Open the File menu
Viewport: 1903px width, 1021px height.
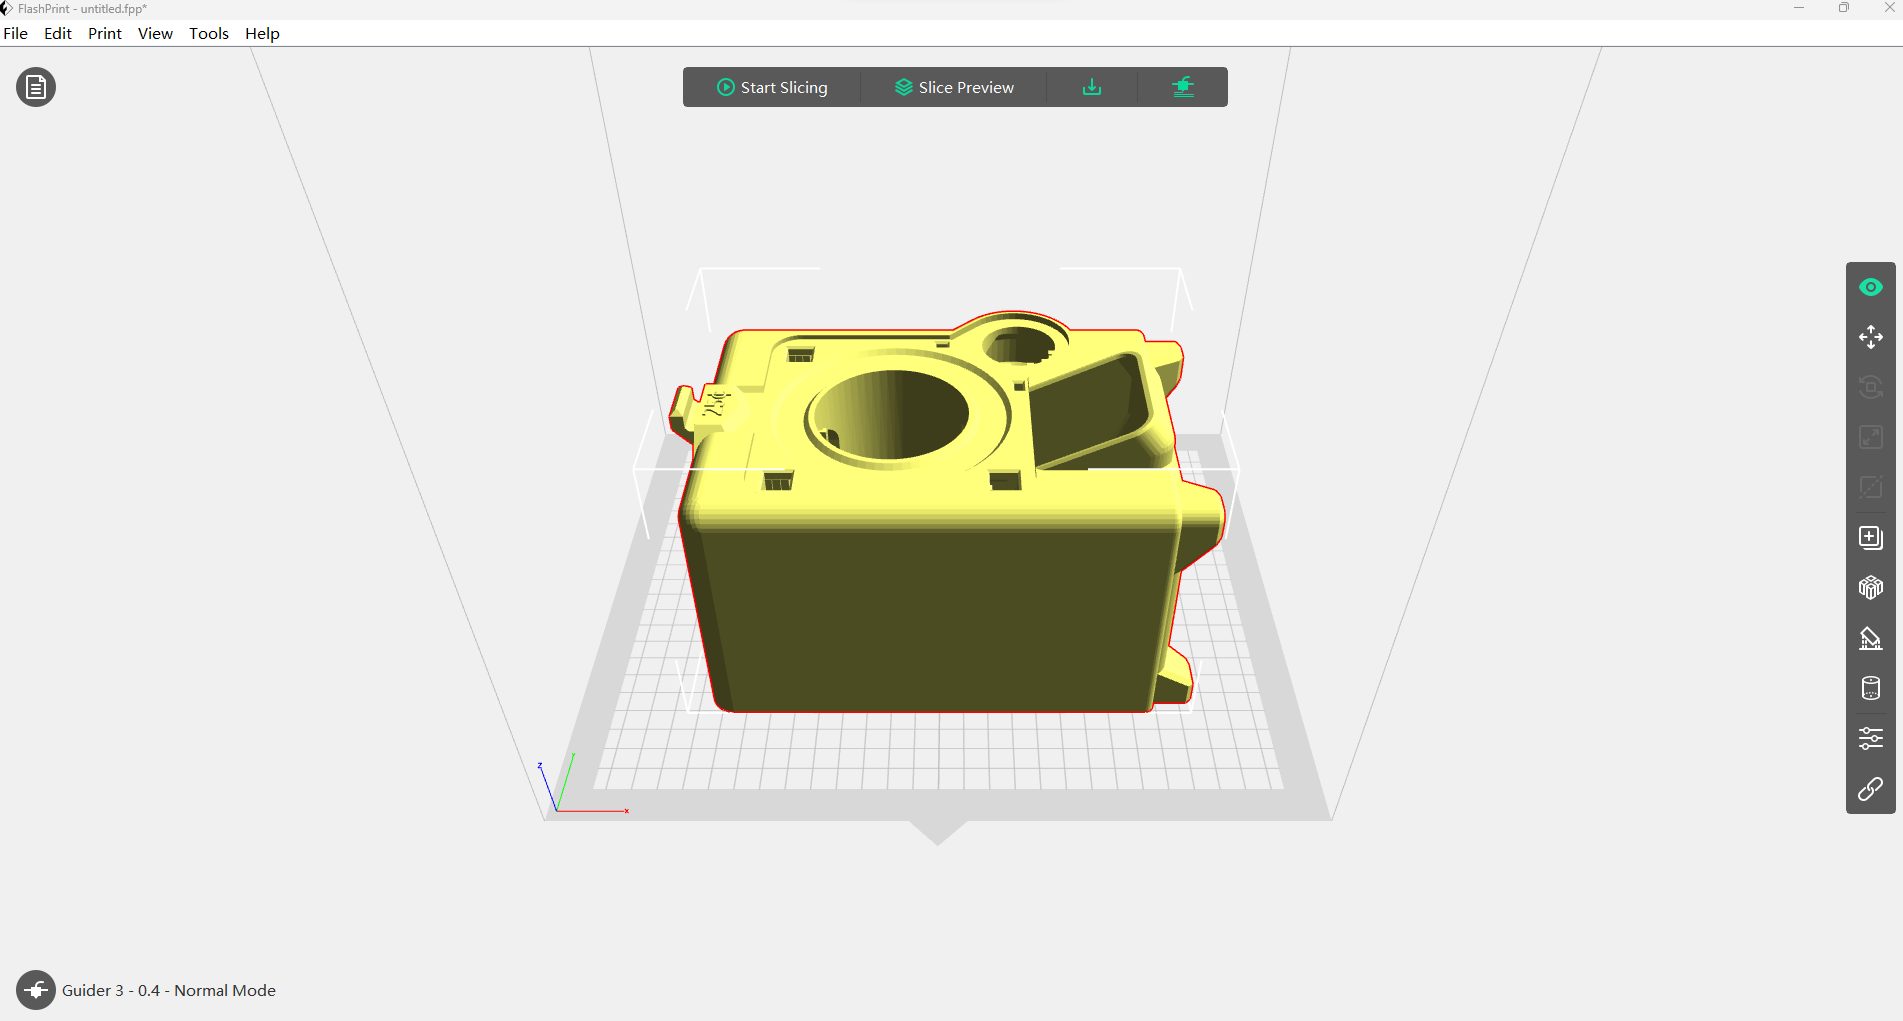click(16, 33)
